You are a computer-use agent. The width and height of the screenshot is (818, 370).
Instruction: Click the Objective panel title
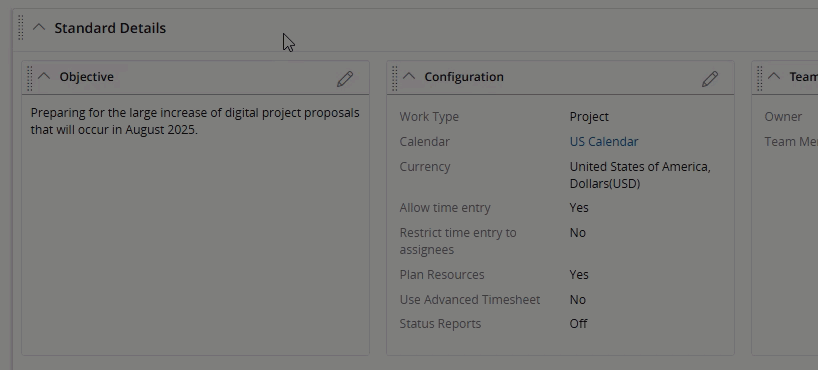pyautogui.click(x=87, y=77)
